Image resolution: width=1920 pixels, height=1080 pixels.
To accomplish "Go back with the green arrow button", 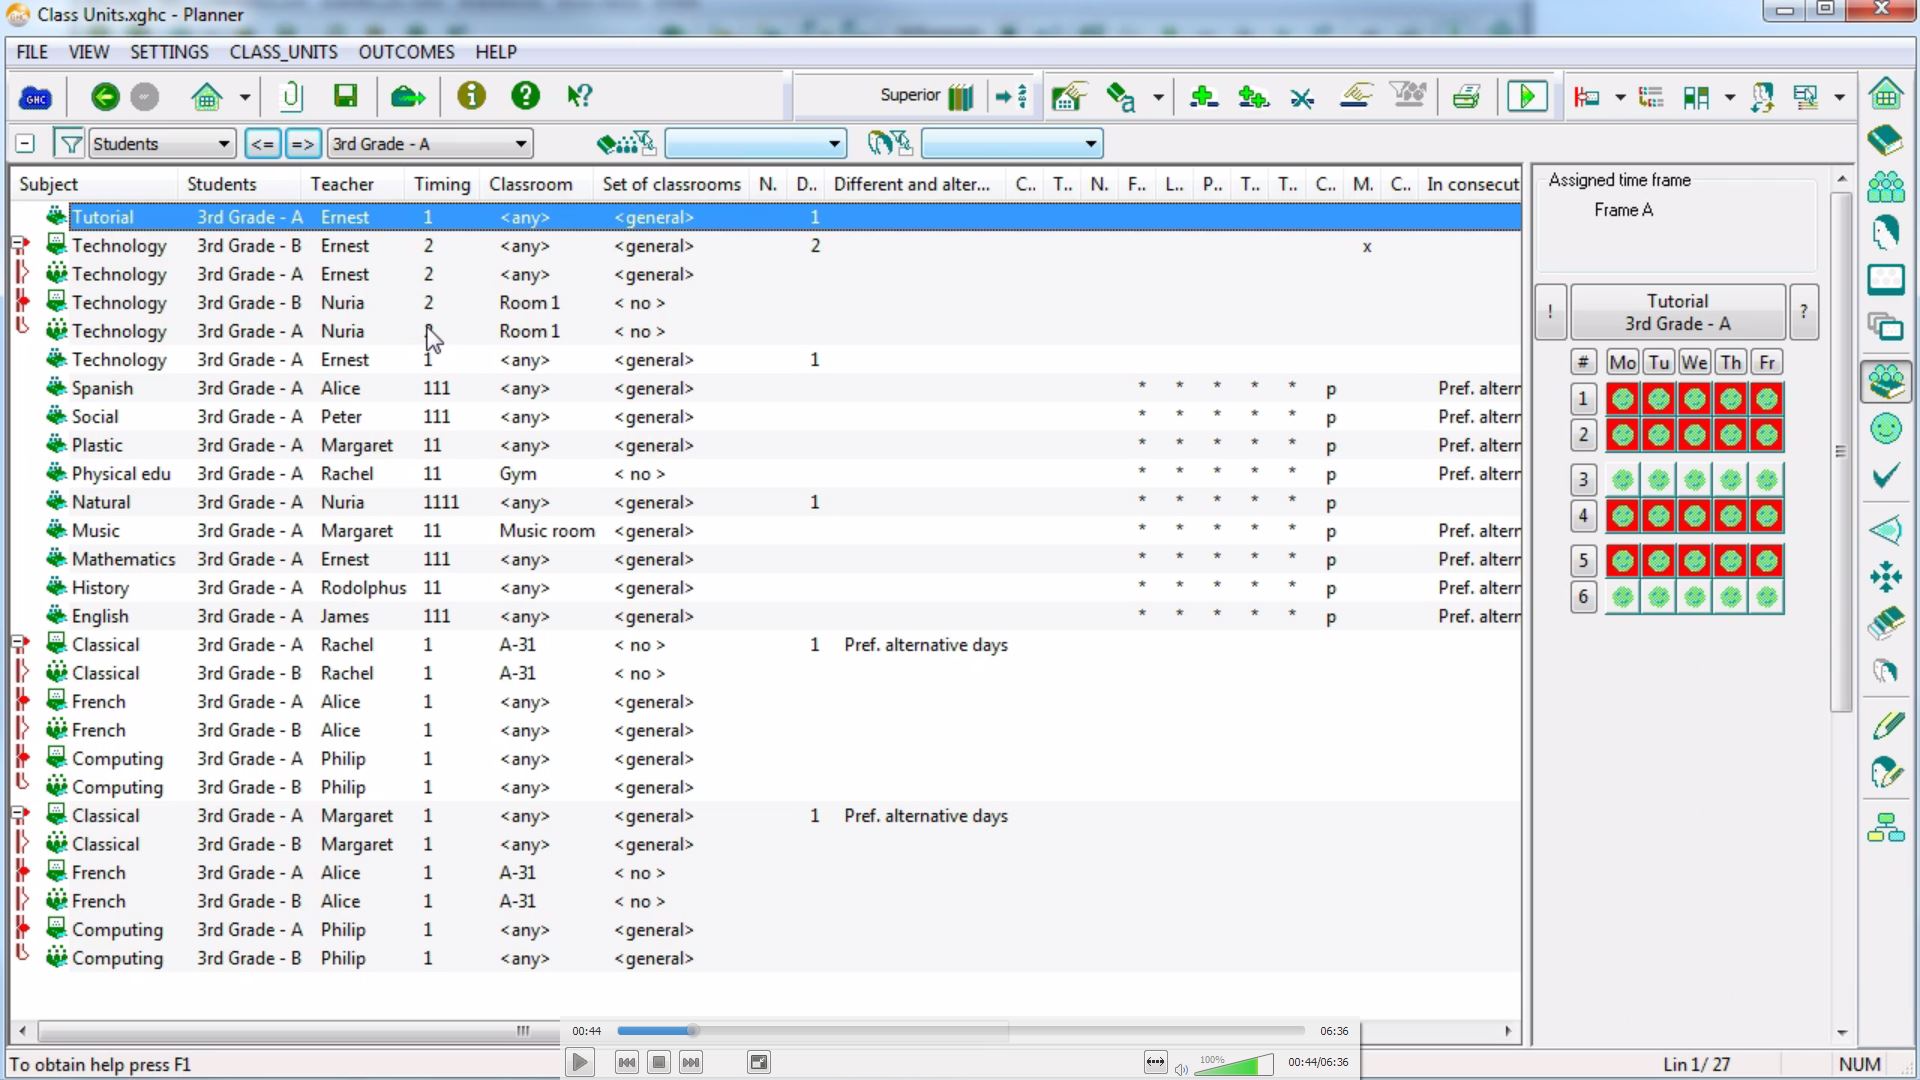I will point(105,97).
